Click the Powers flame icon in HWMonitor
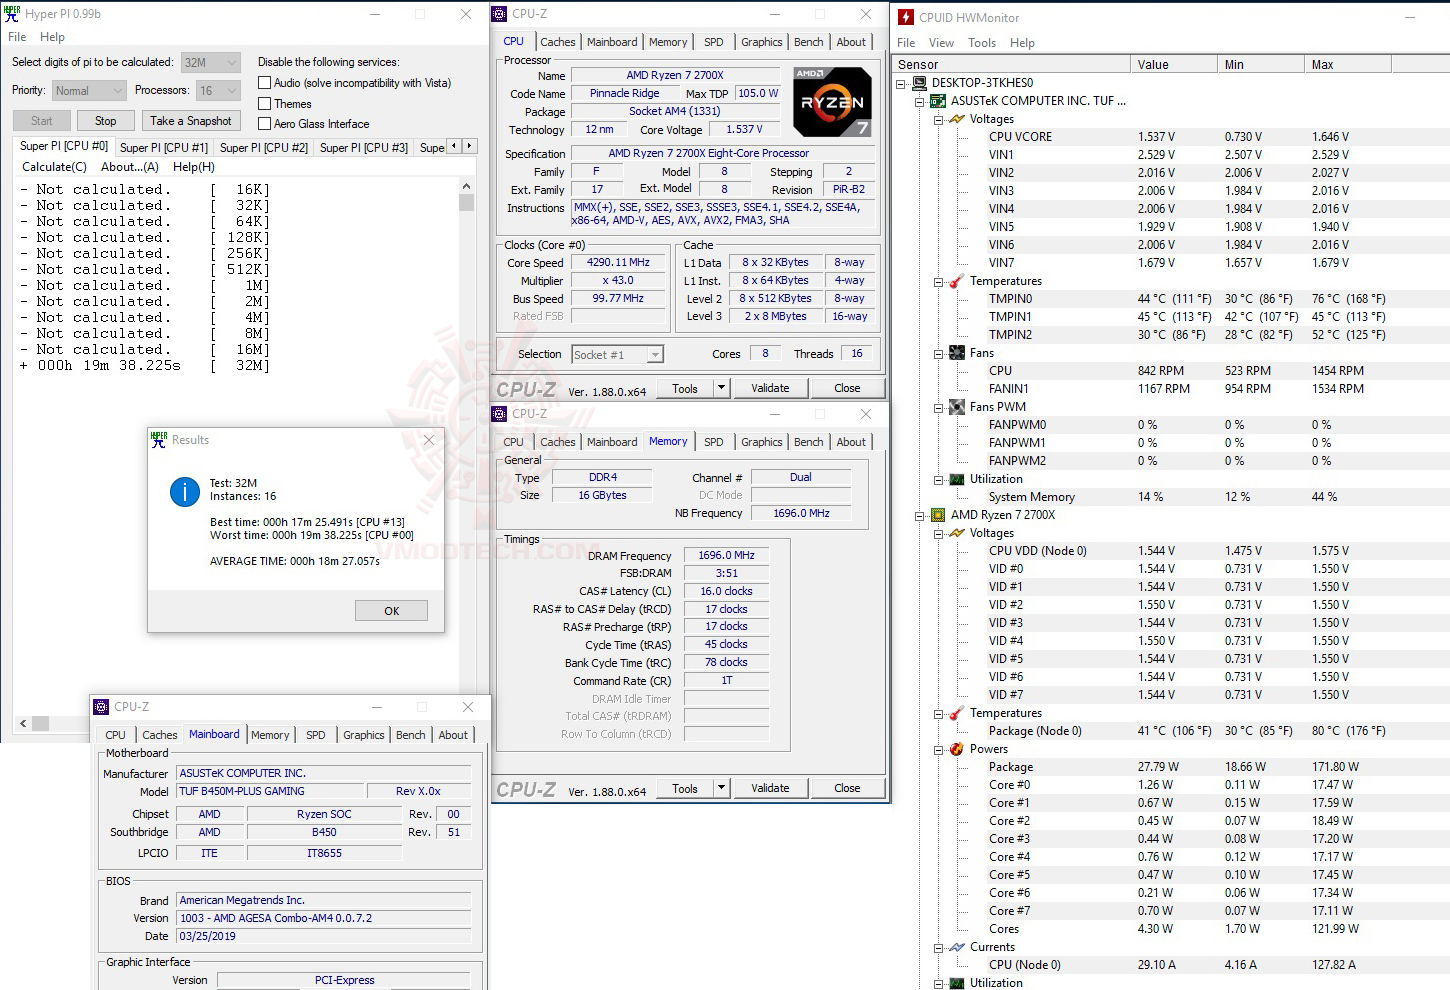Image resolution: width=1450 pixels, height=990 pixels. click(957, 749)
